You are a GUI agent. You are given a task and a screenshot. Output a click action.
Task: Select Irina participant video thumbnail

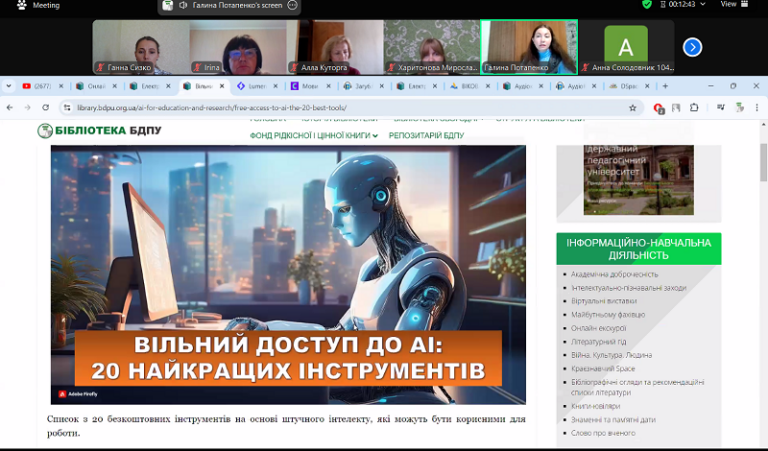(x=238, y=47)
